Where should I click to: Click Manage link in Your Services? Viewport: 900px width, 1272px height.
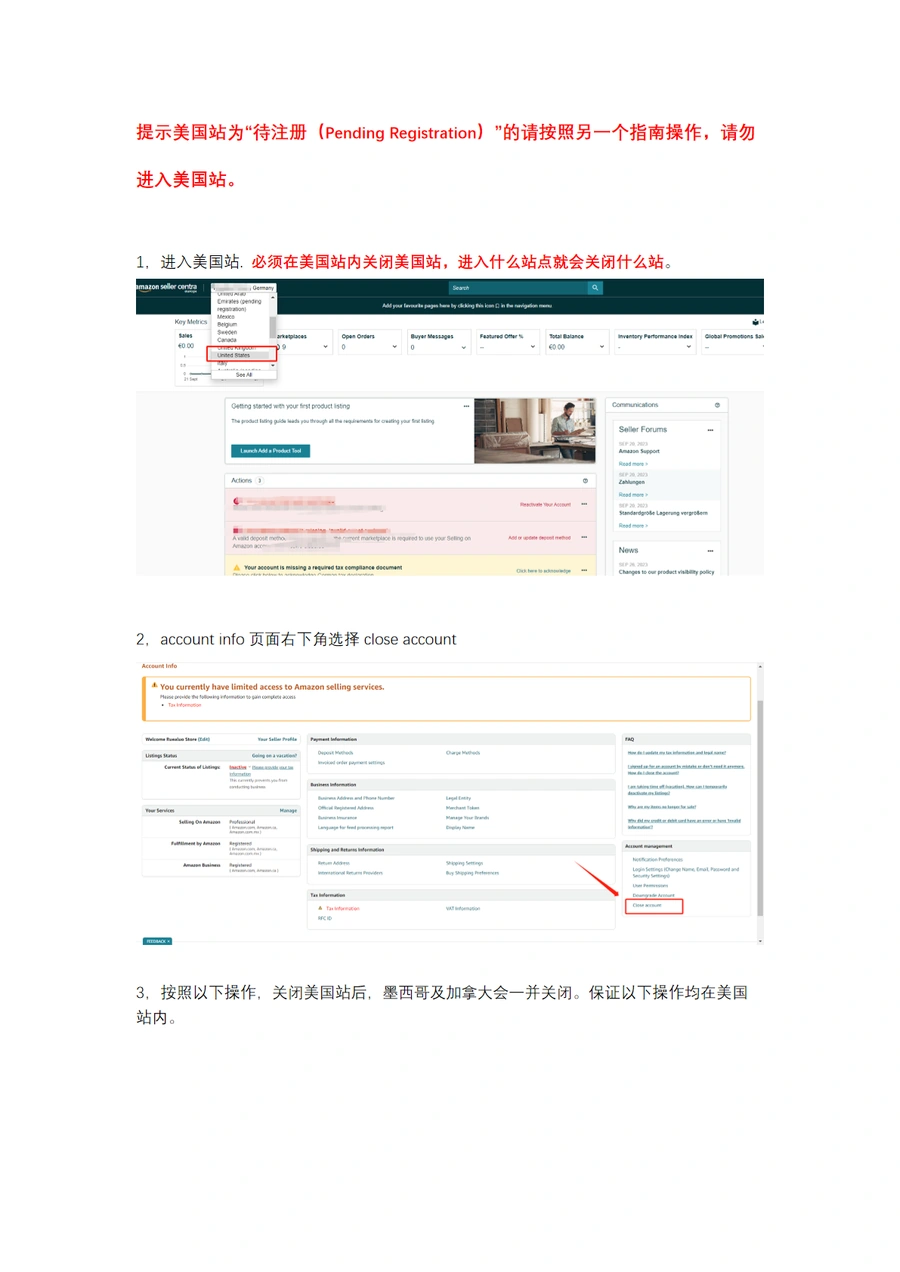tap(288, 810)
